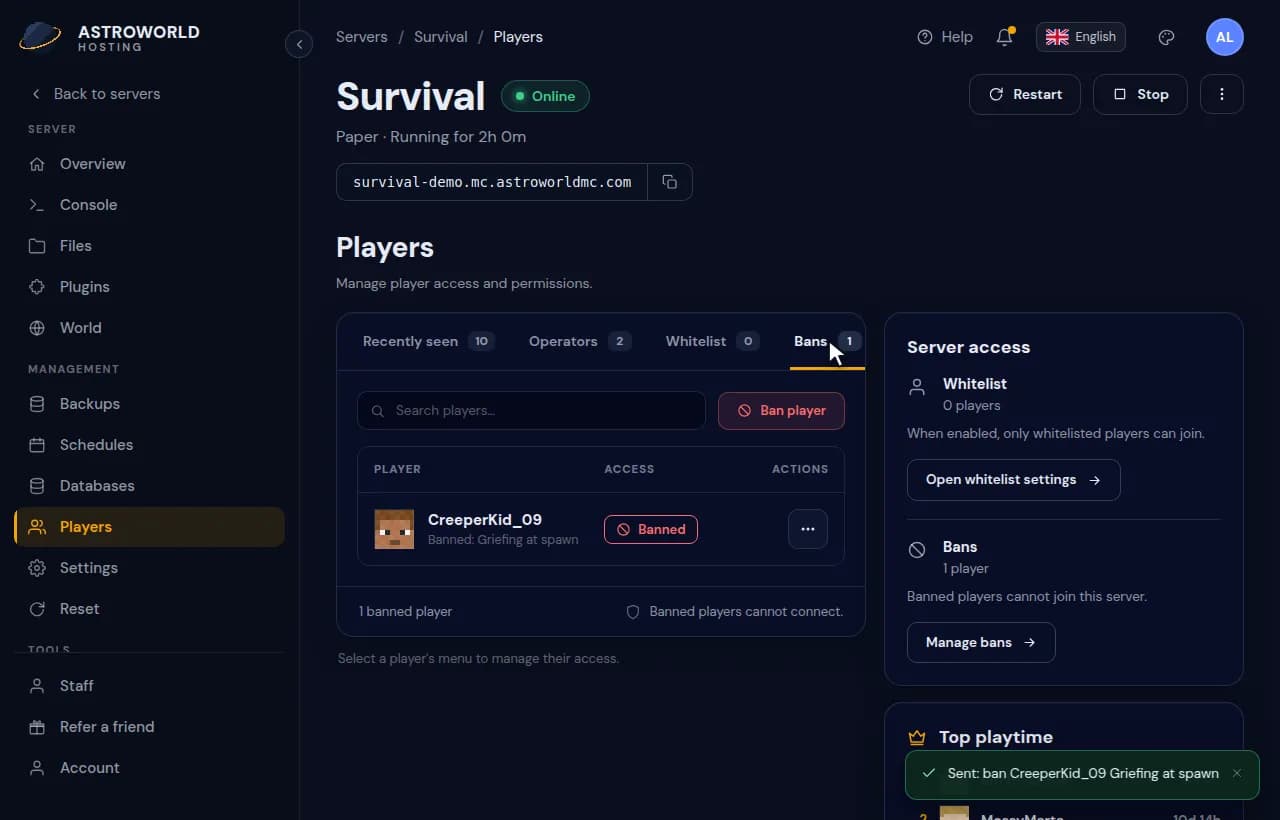
Task: Click the Search players field
Action: [531, 410]
